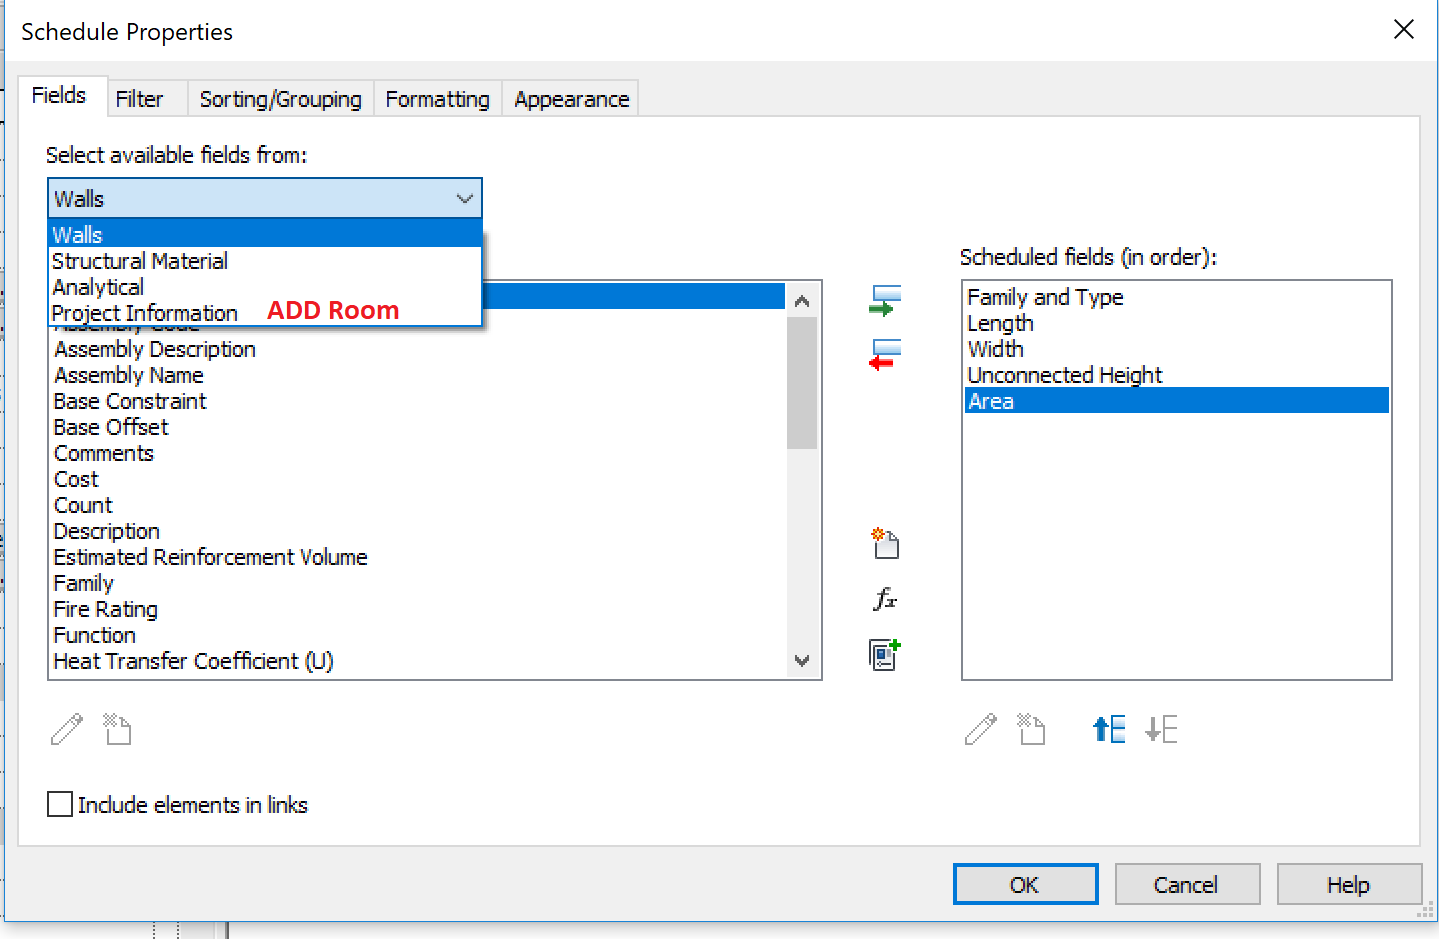1439x939 pixels.
Task: Click pencil edit icon under scheduled fields
Action: (x=981, y=729)
